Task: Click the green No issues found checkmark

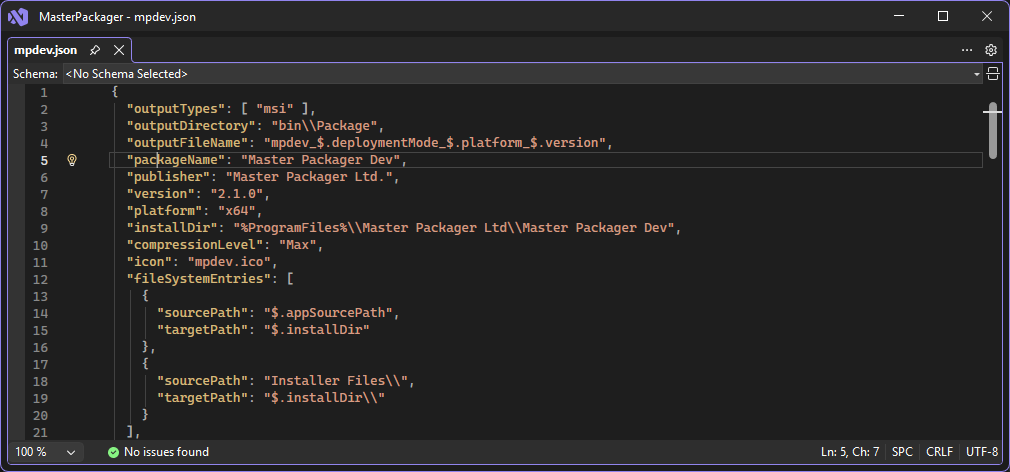Action: [x=113, y=452]
